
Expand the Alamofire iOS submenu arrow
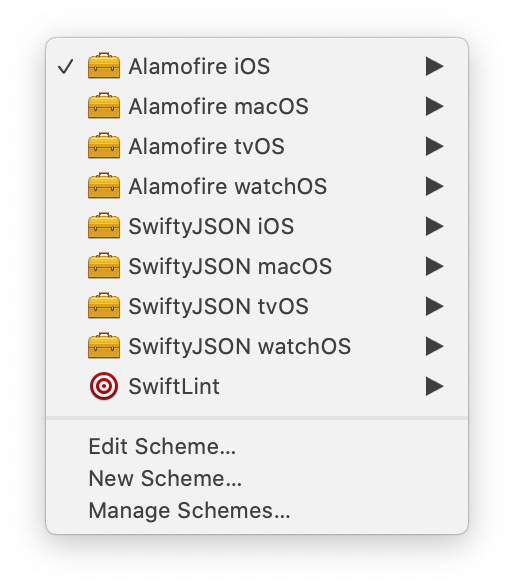tap(435, 66)
